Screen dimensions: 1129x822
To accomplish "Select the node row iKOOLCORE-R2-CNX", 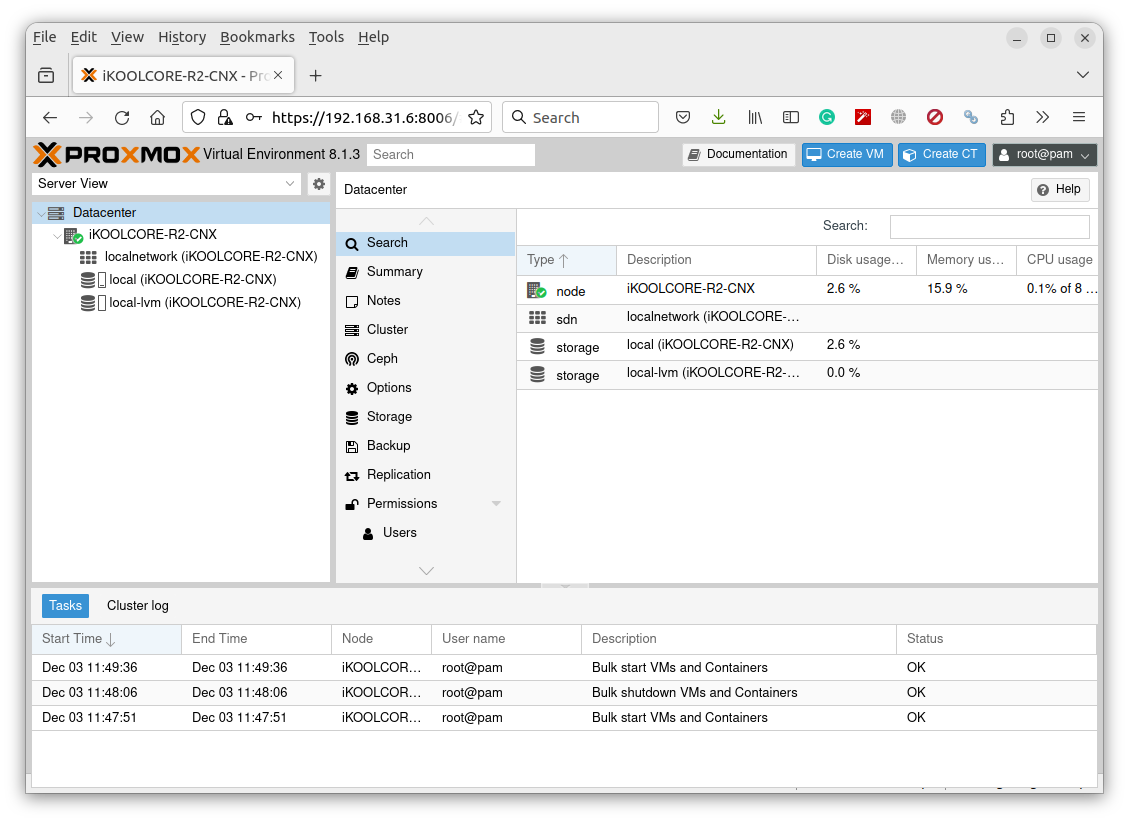I will pos(807,289).
